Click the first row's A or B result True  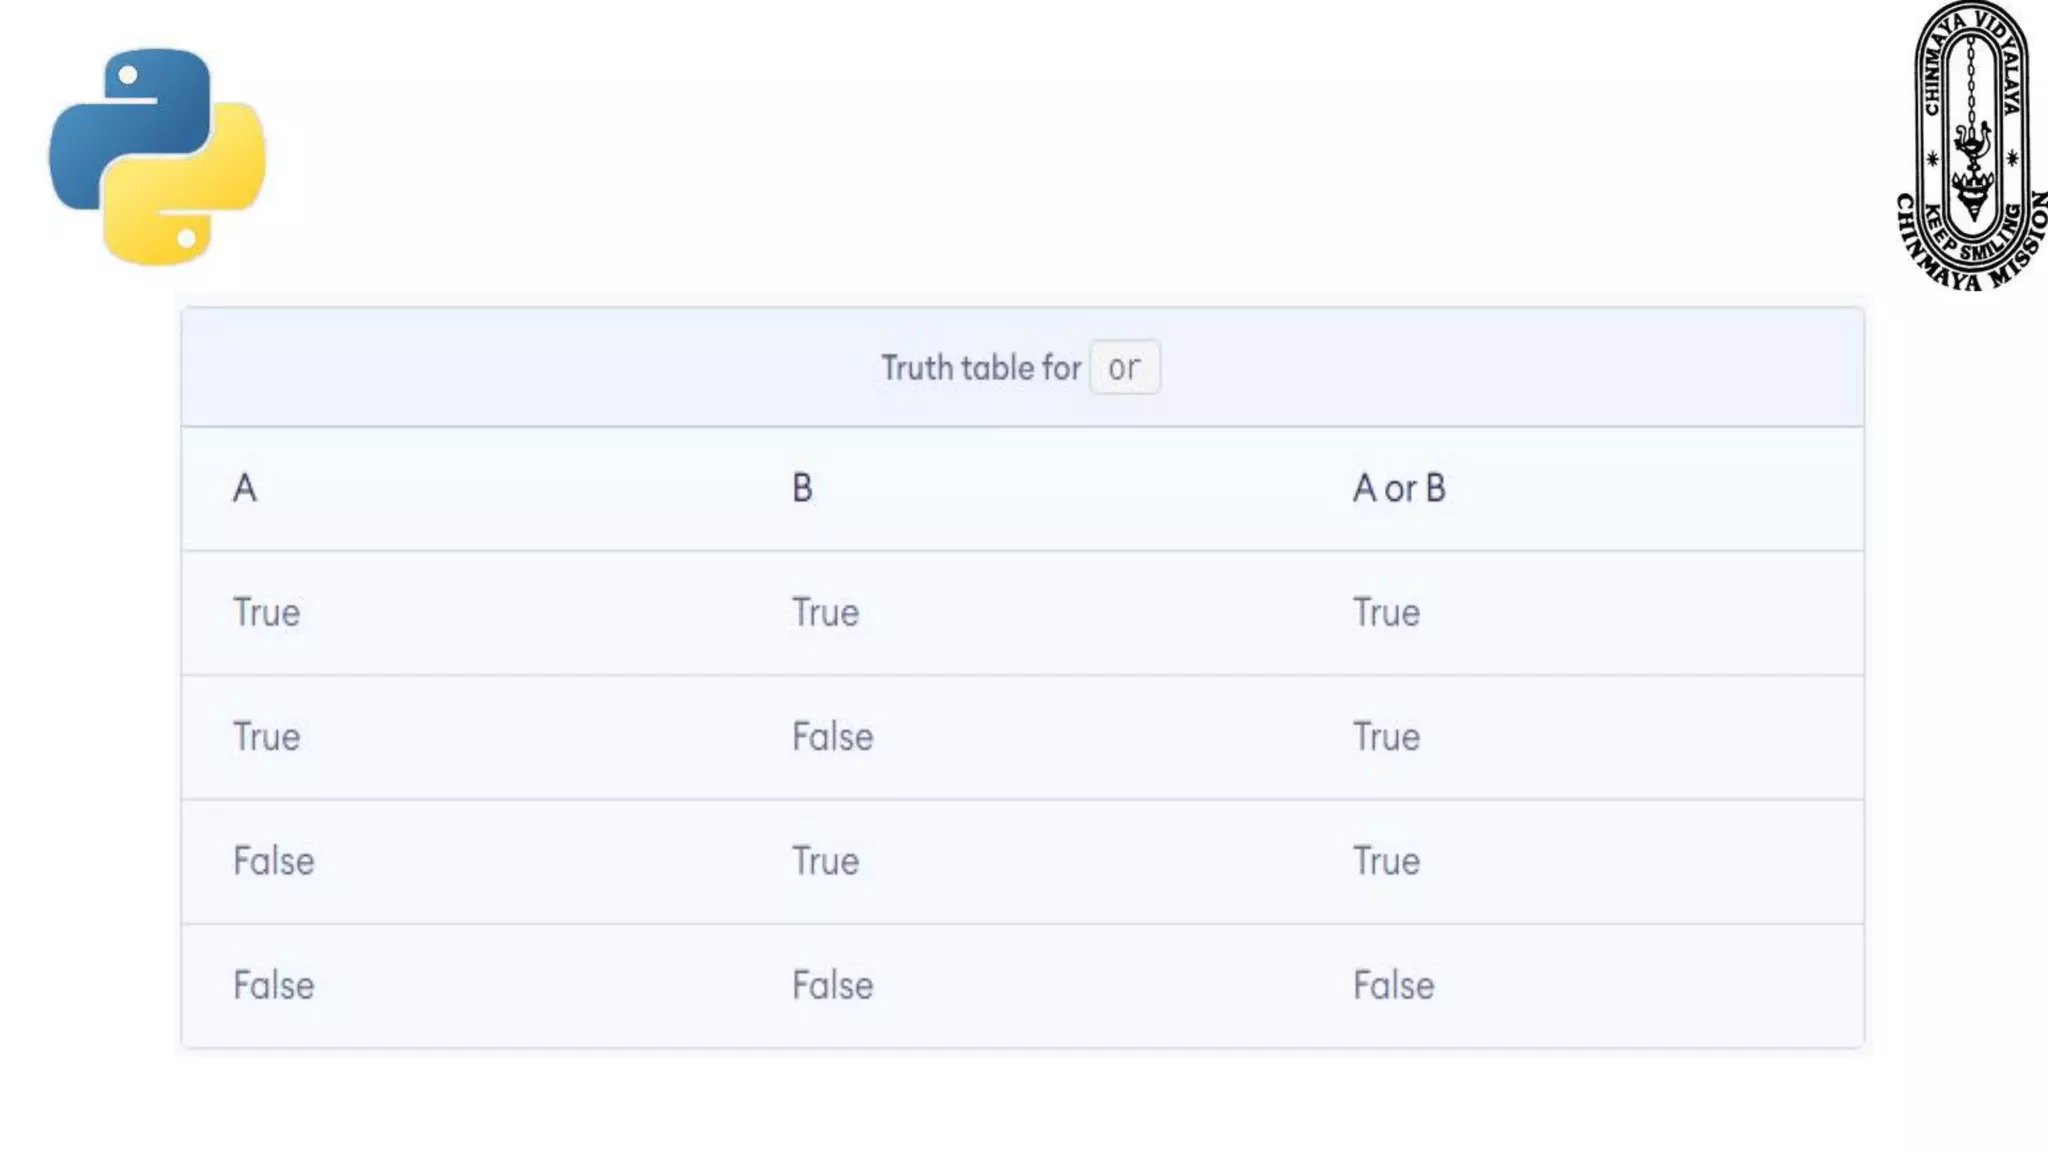1386,612
